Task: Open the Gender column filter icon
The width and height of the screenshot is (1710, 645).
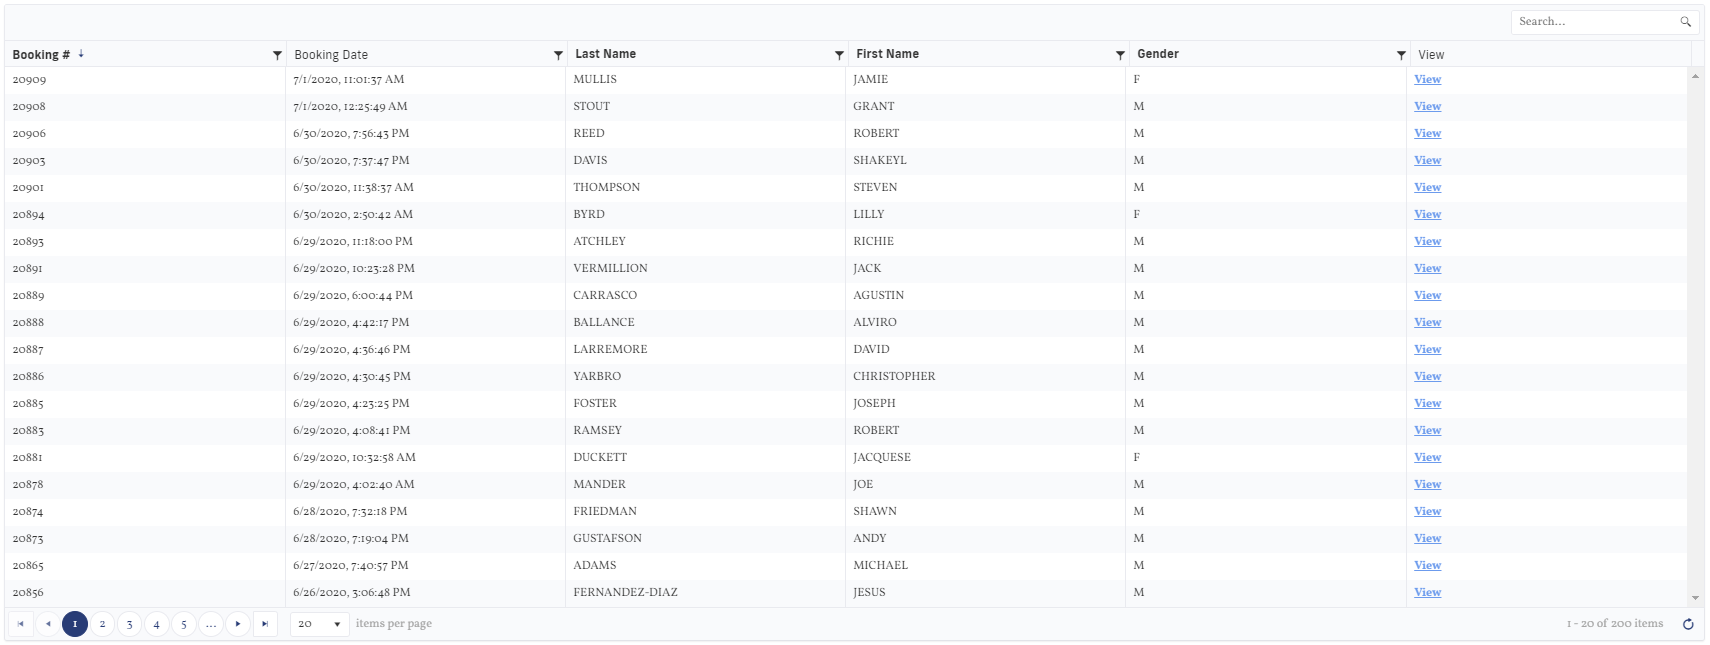Action: 1401,55
